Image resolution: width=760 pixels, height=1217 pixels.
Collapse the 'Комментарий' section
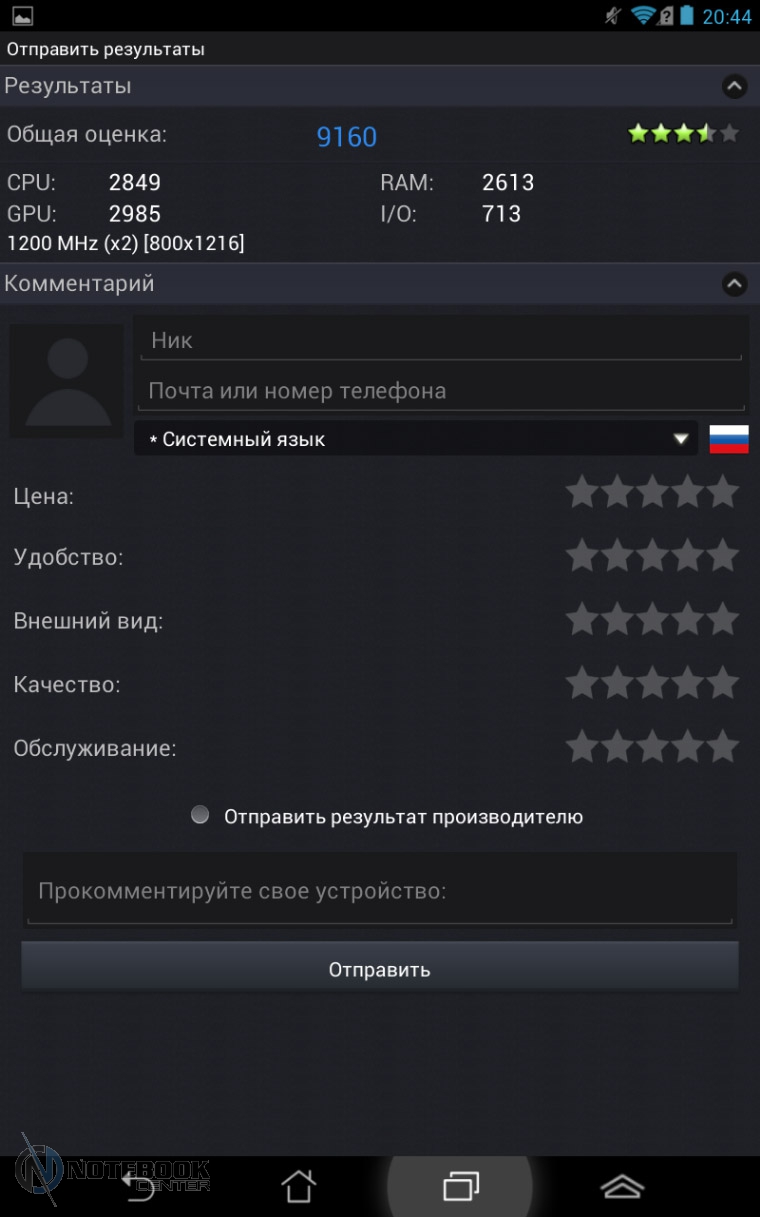pyautogui.click(x=735, y=284)
